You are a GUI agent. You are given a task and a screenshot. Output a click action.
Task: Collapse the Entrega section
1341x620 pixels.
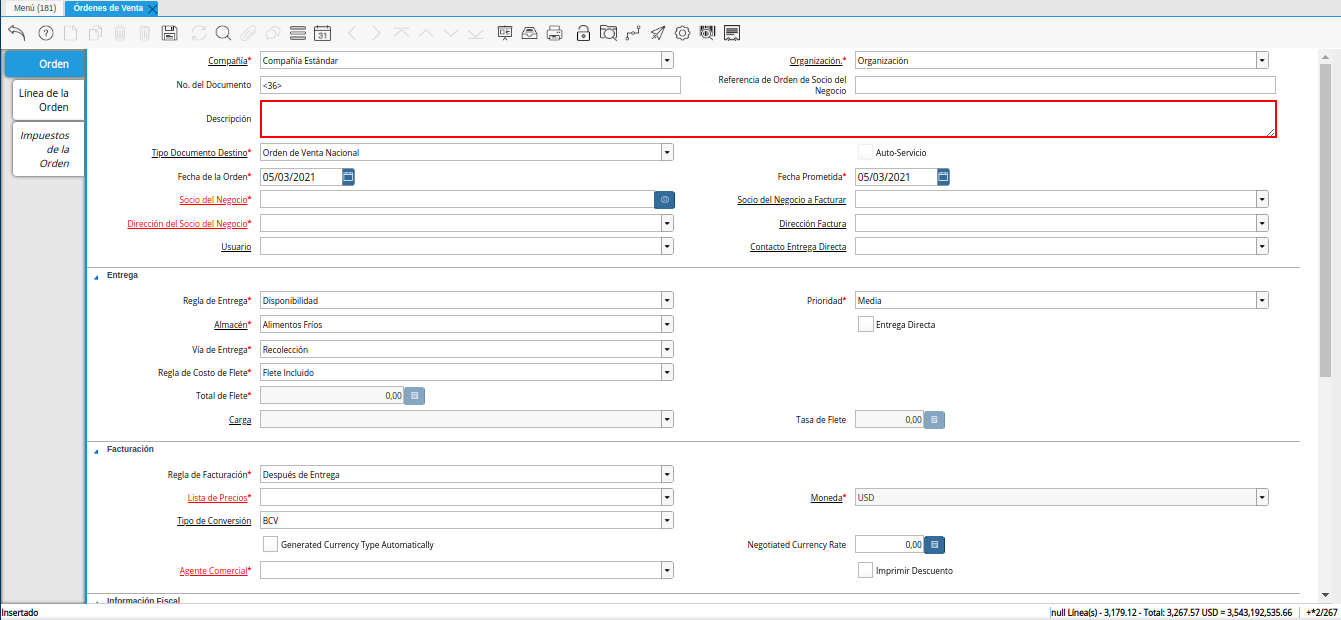tap(97, 275)
